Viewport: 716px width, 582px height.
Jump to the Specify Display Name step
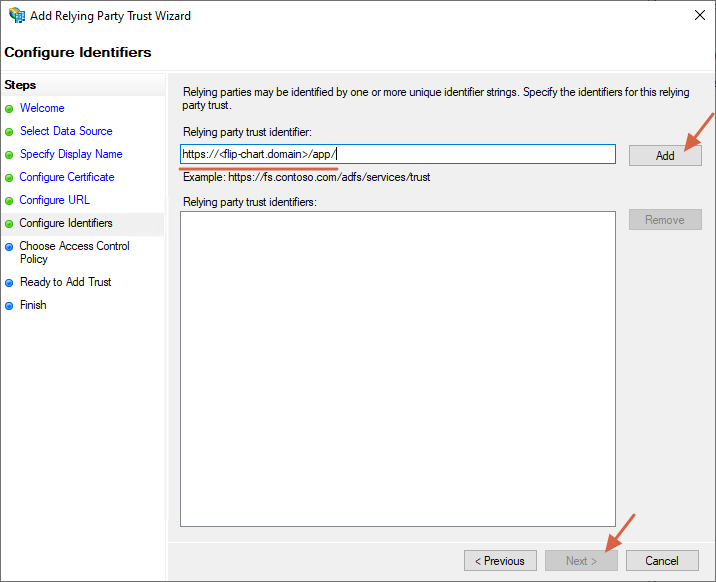pyautogui.click(x=71, y=154)
